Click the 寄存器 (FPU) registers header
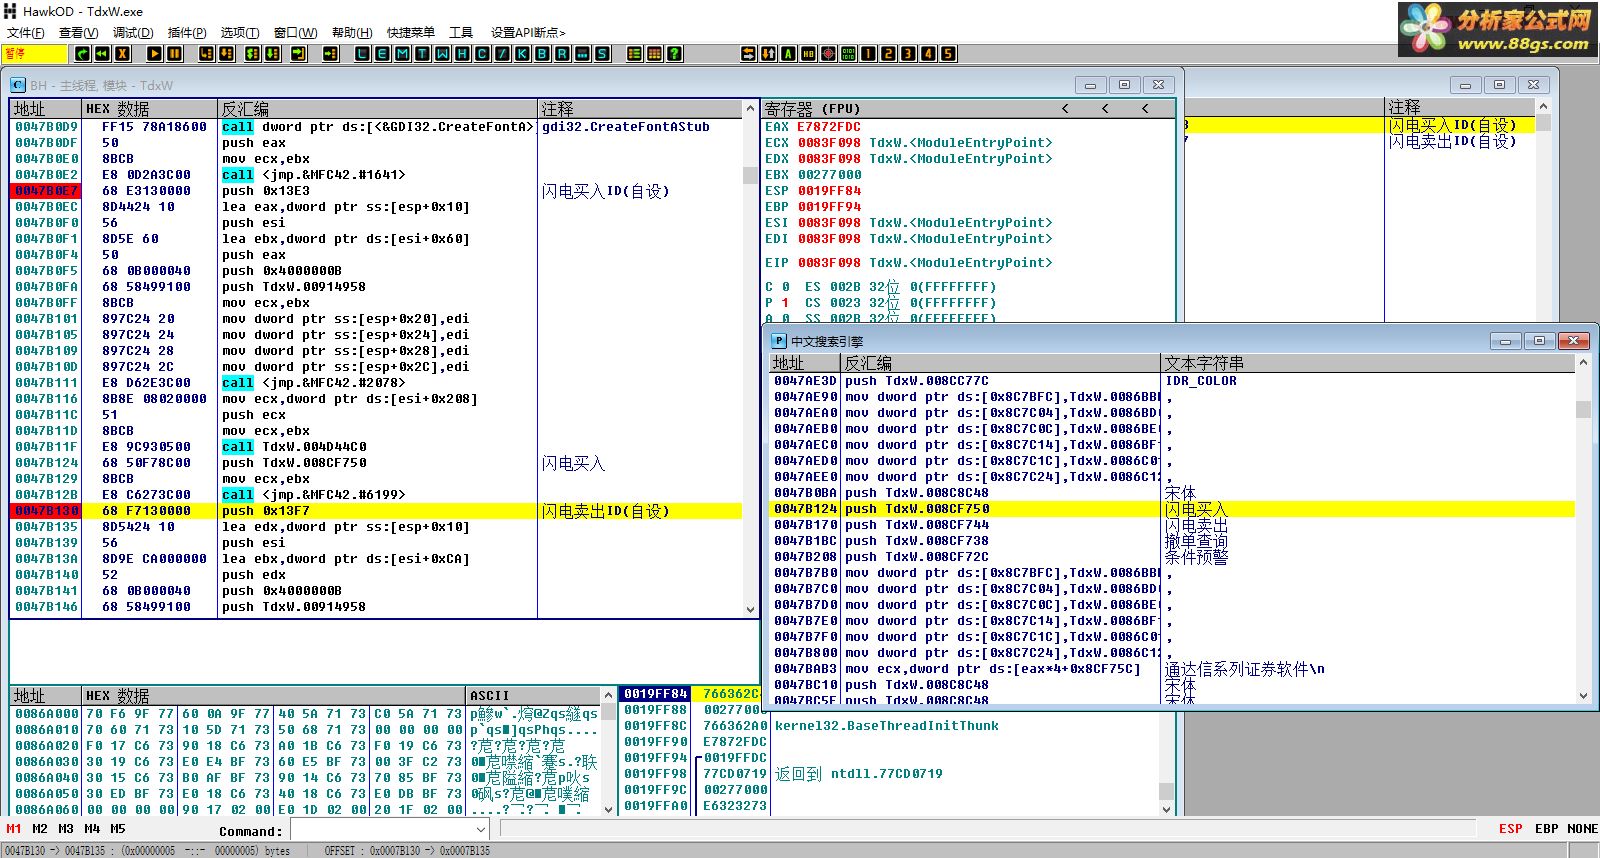The image size is (1600, 858). click(x=813, y=108)
